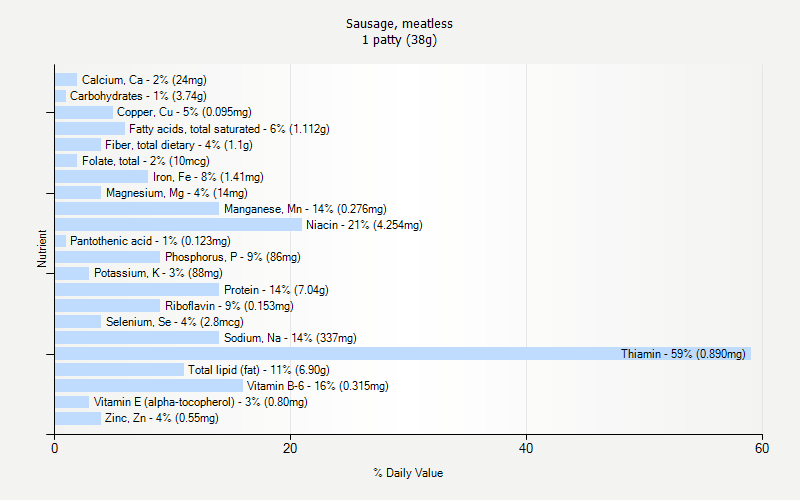The image size is (800, 500).
Task: Click the Carbohydrates 1% label
Action: 138,96
